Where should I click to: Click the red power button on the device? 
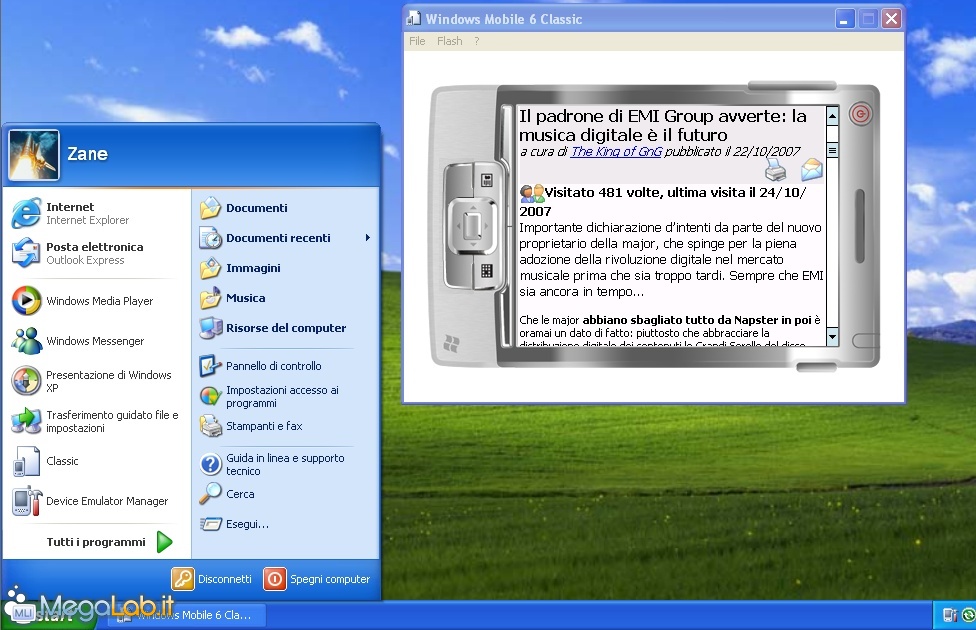[x=860, y=114]
